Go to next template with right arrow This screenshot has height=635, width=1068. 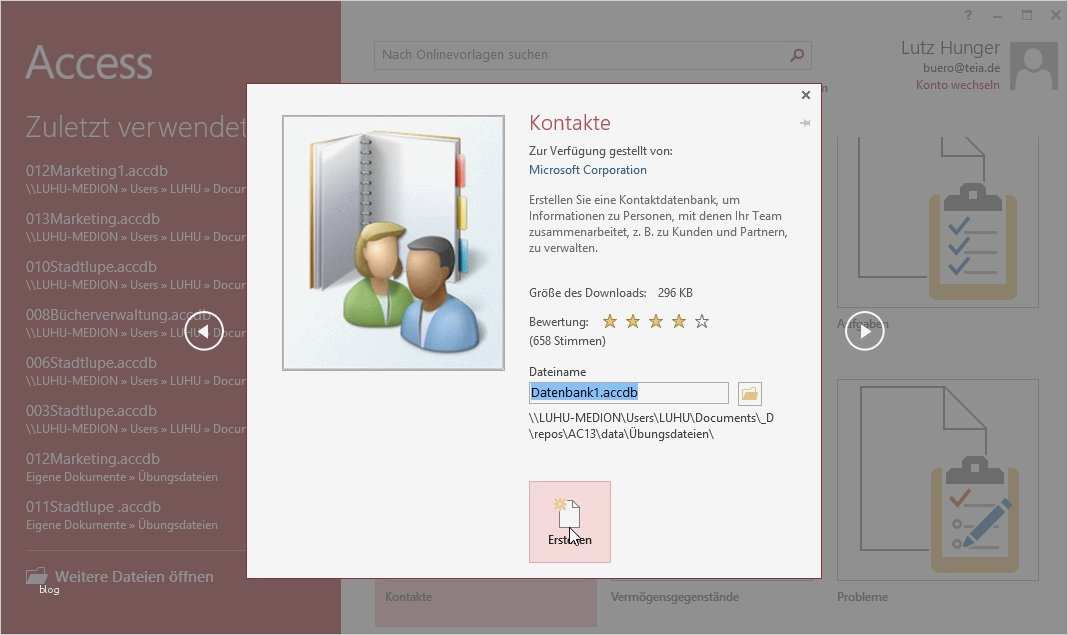864,331
